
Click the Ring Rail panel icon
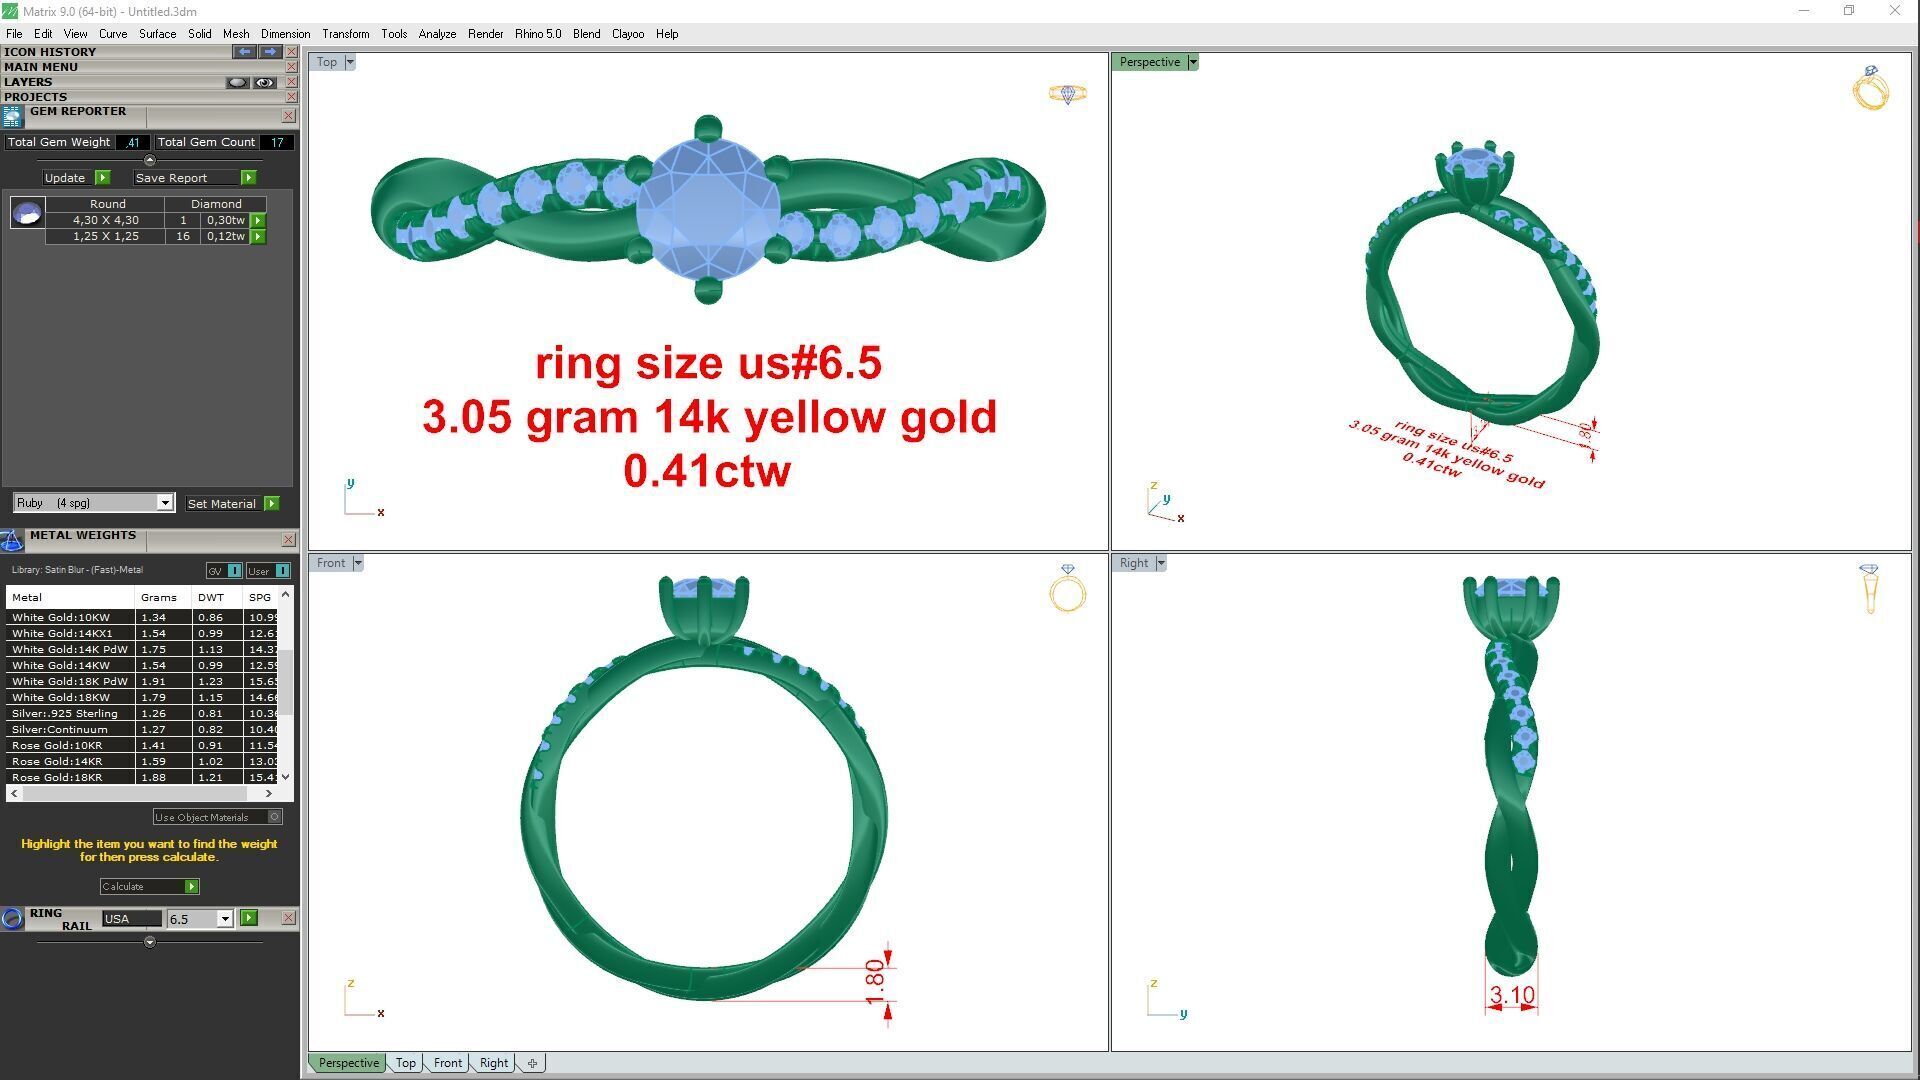(12, 918)
